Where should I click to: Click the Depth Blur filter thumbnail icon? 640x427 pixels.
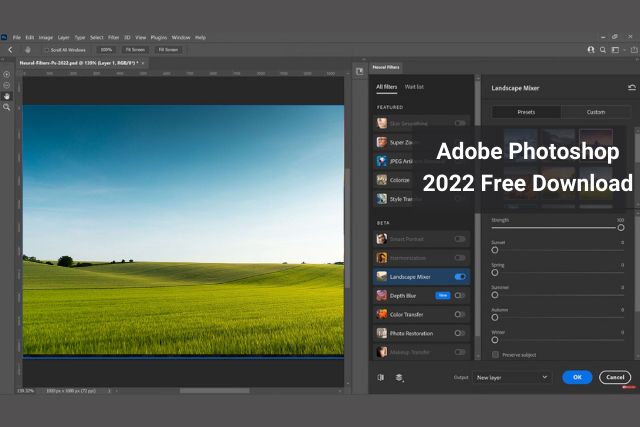(x=382, y=295)
